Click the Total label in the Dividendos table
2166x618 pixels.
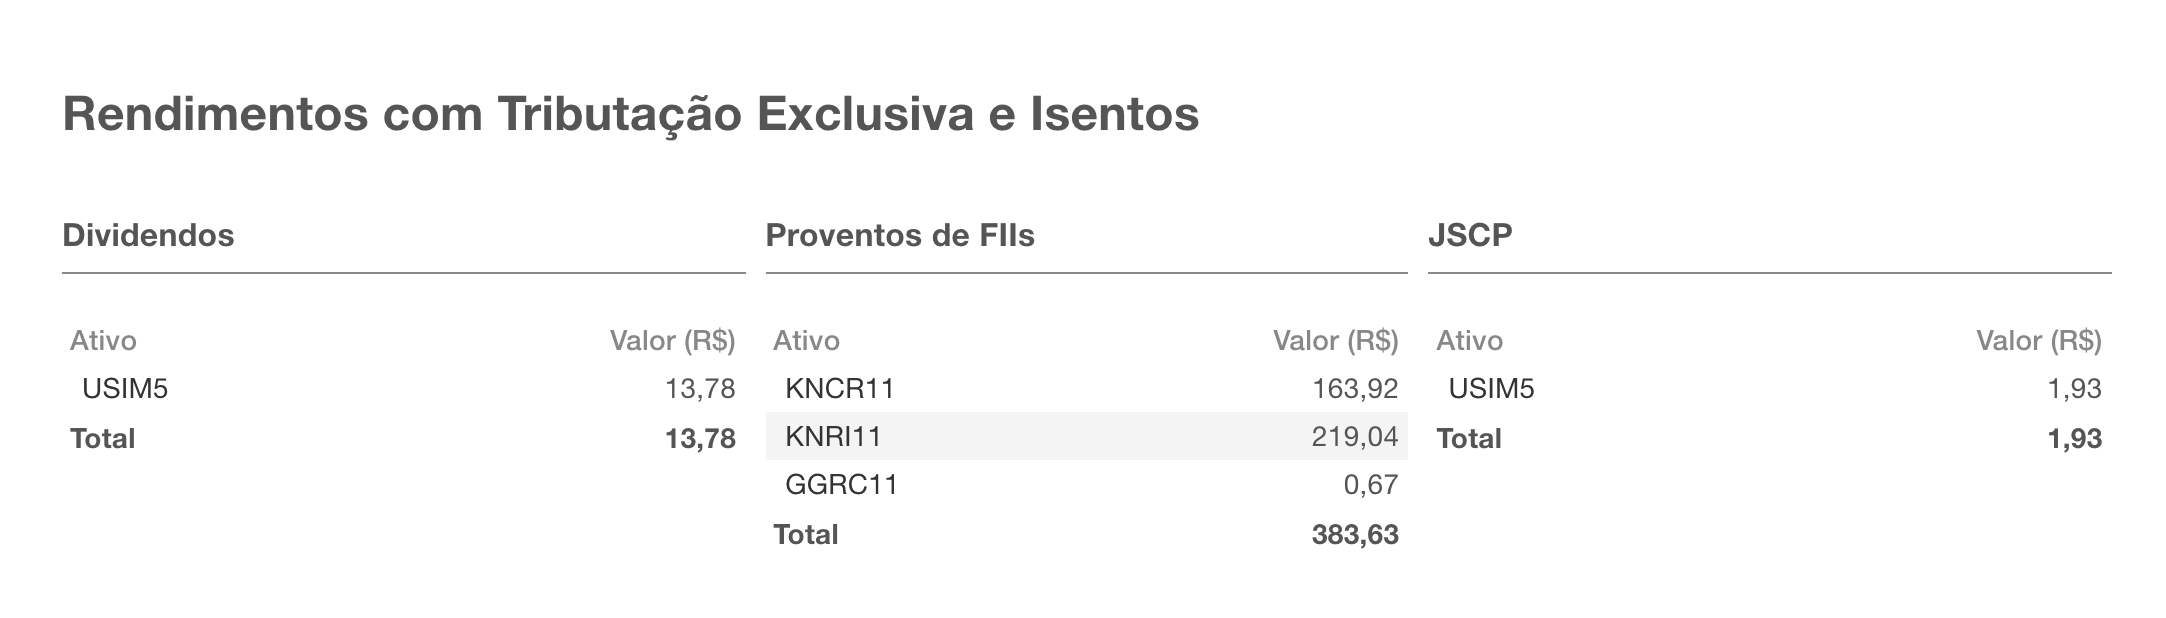[x=102, y=438]
